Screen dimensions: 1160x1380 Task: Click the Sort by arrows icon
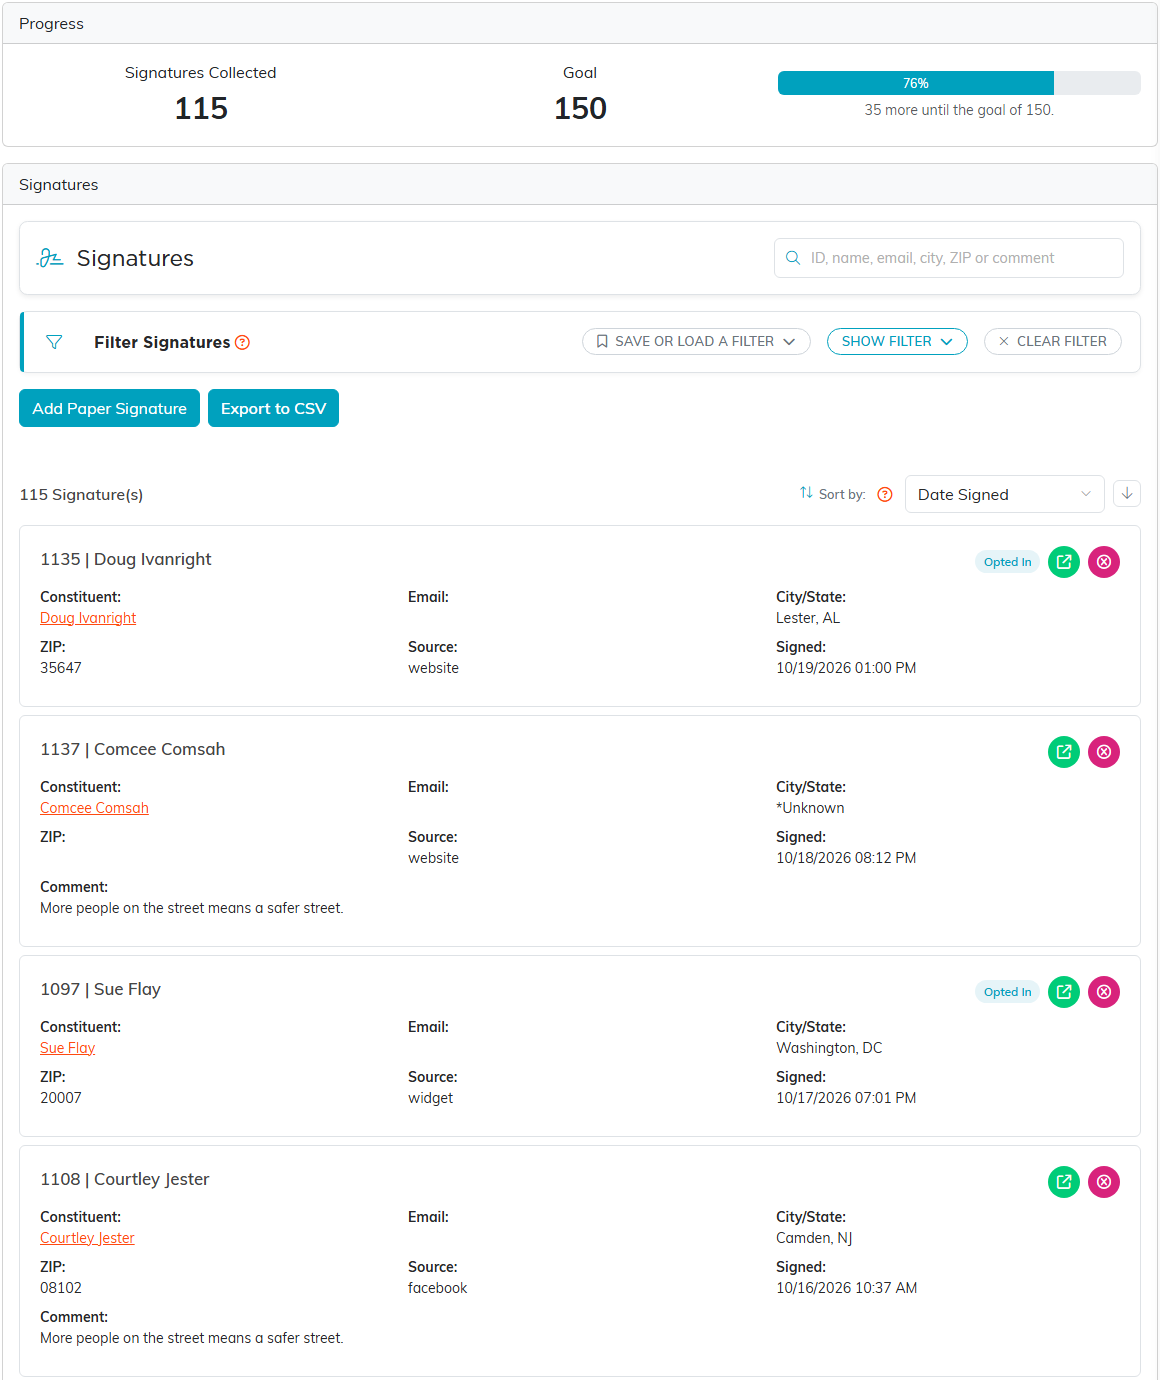point(806,493)
